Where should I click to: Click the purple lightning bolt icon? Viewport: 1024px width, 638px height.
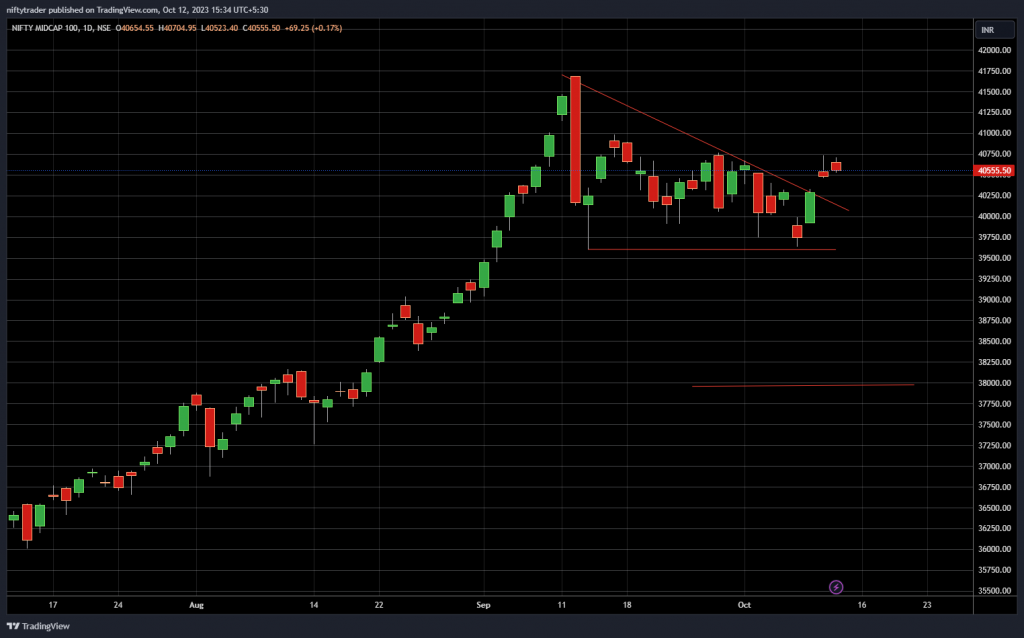[x=837, y=587]
